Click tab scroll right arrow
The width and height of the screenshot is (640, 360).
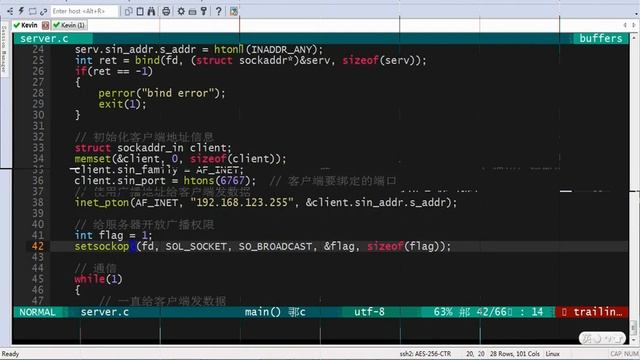pyautogui.click(x=634, y=25)
